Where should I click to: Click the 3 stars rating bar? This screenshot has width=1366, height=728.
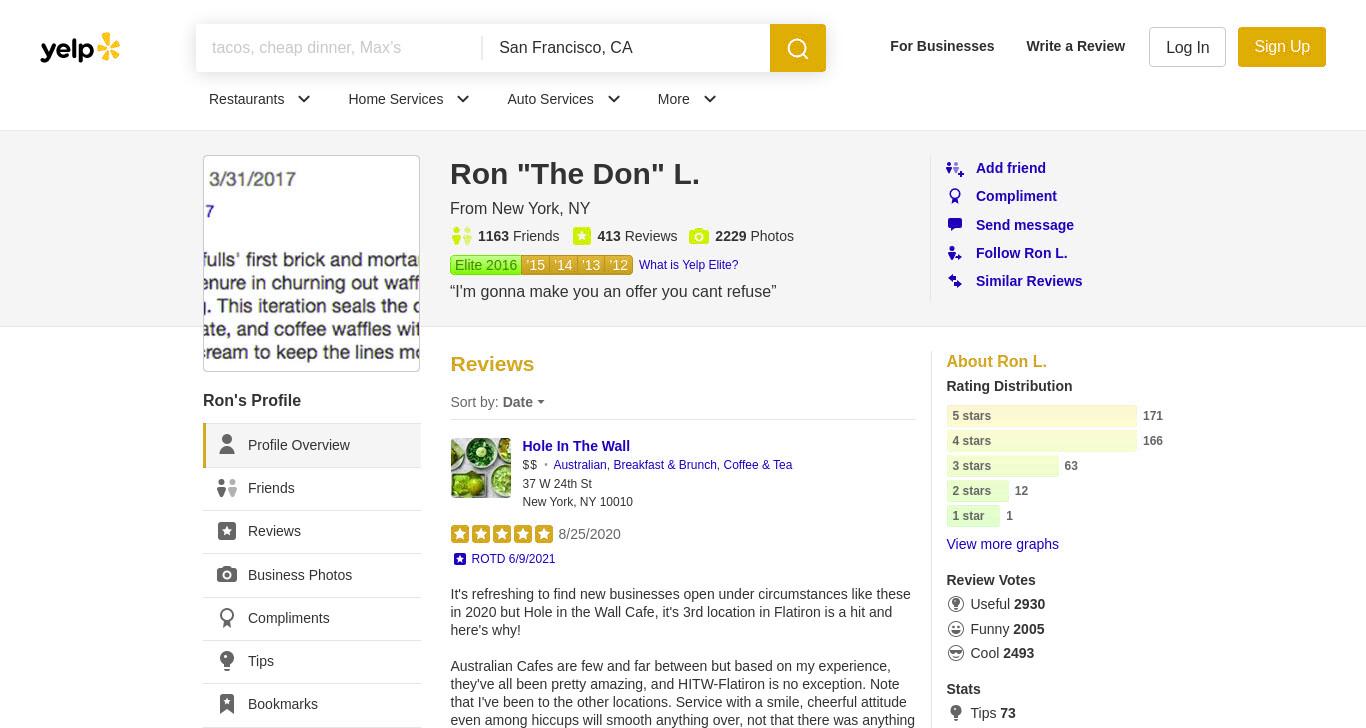click(1002, 466)
